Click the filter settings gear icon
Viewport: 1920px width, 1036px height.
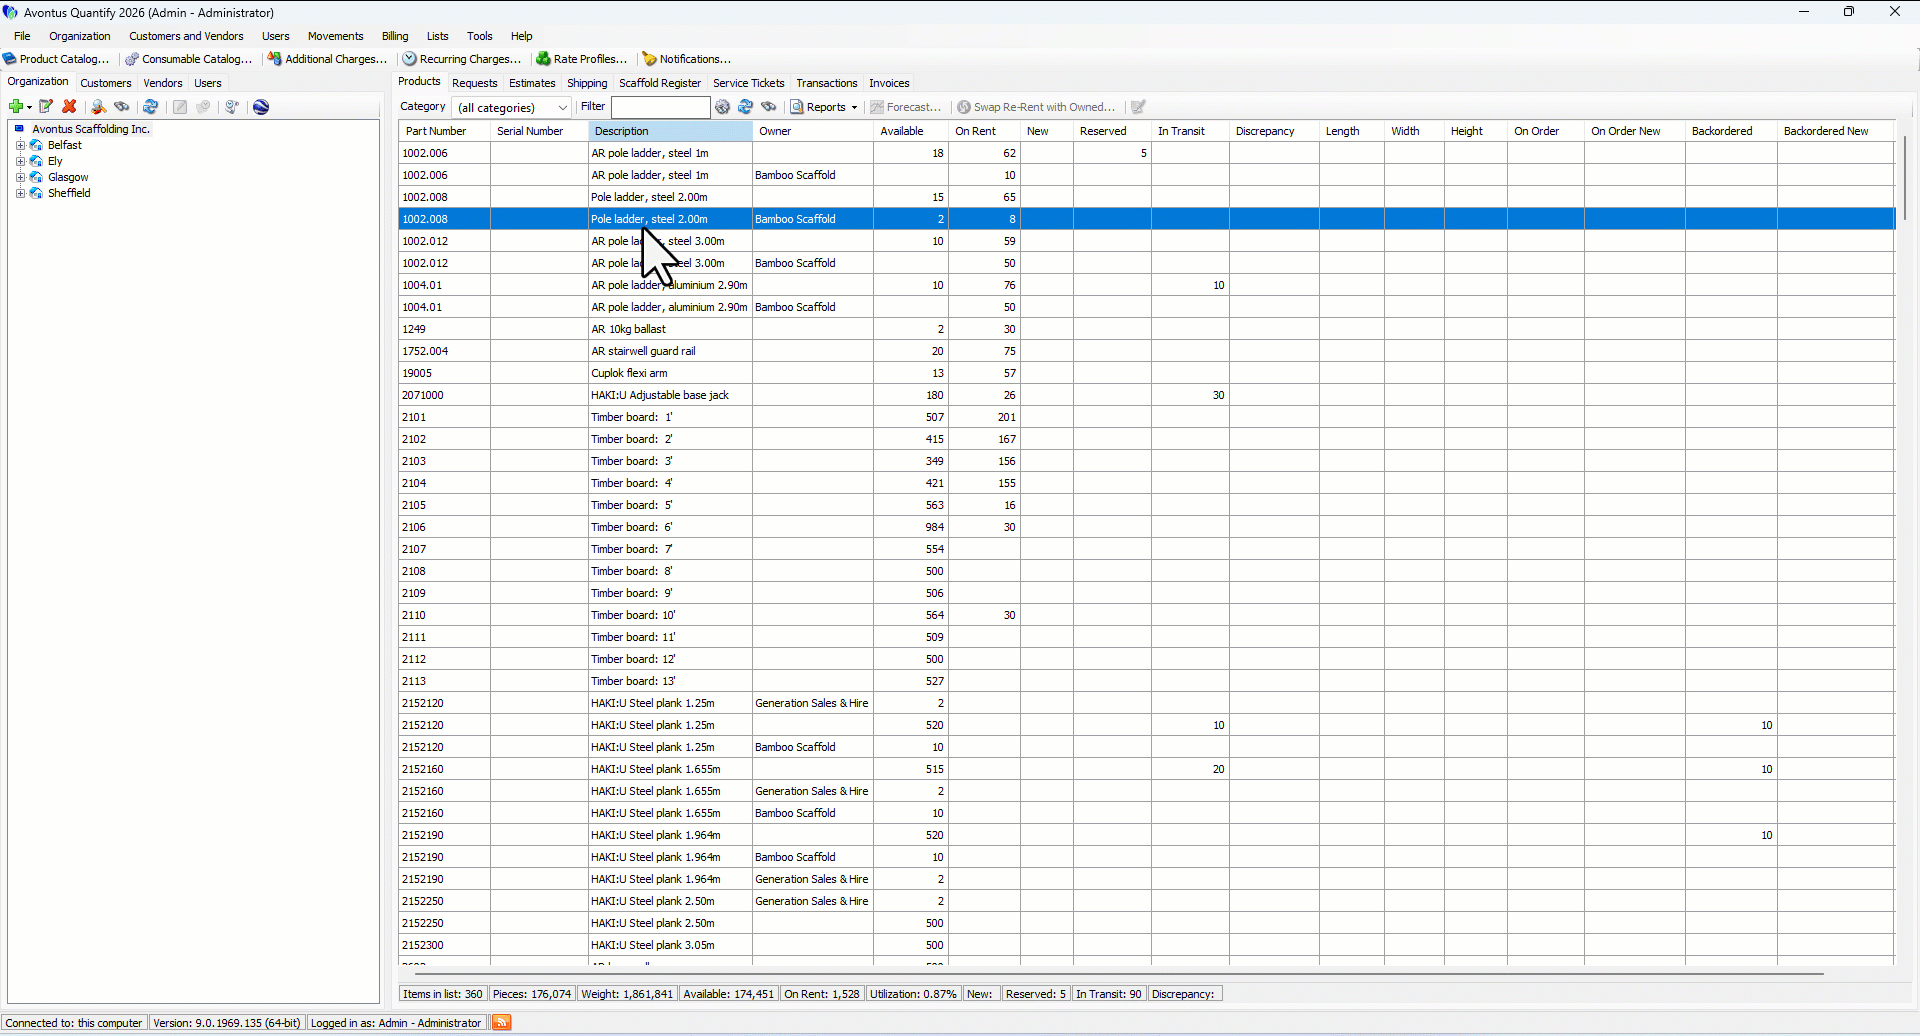[723, 107]
